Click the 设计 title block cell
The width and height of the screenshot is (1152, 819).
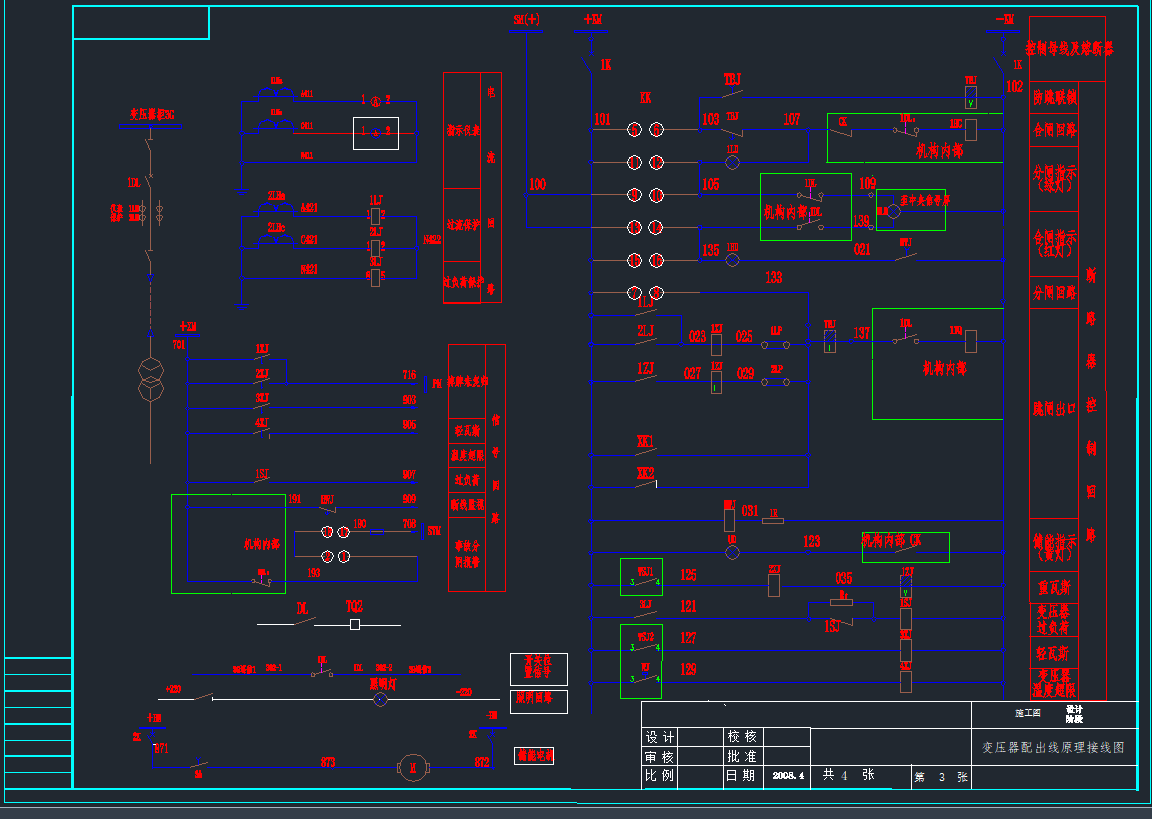click(660, 736)
